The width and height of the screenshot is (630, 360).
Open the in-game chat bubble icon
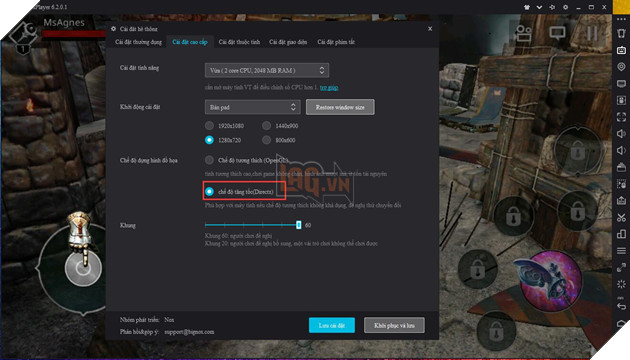click(x=557, y=33)
